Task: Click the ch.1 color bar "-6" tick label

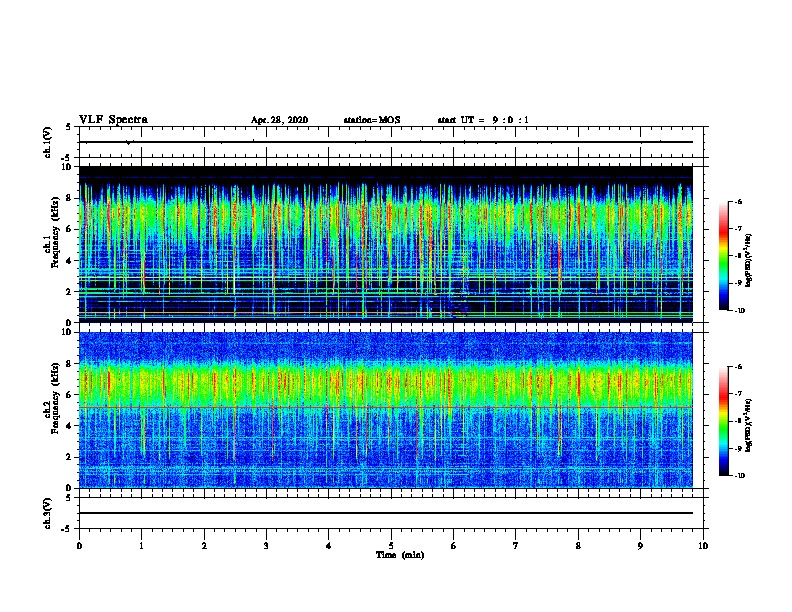Action: pos(738,201)
